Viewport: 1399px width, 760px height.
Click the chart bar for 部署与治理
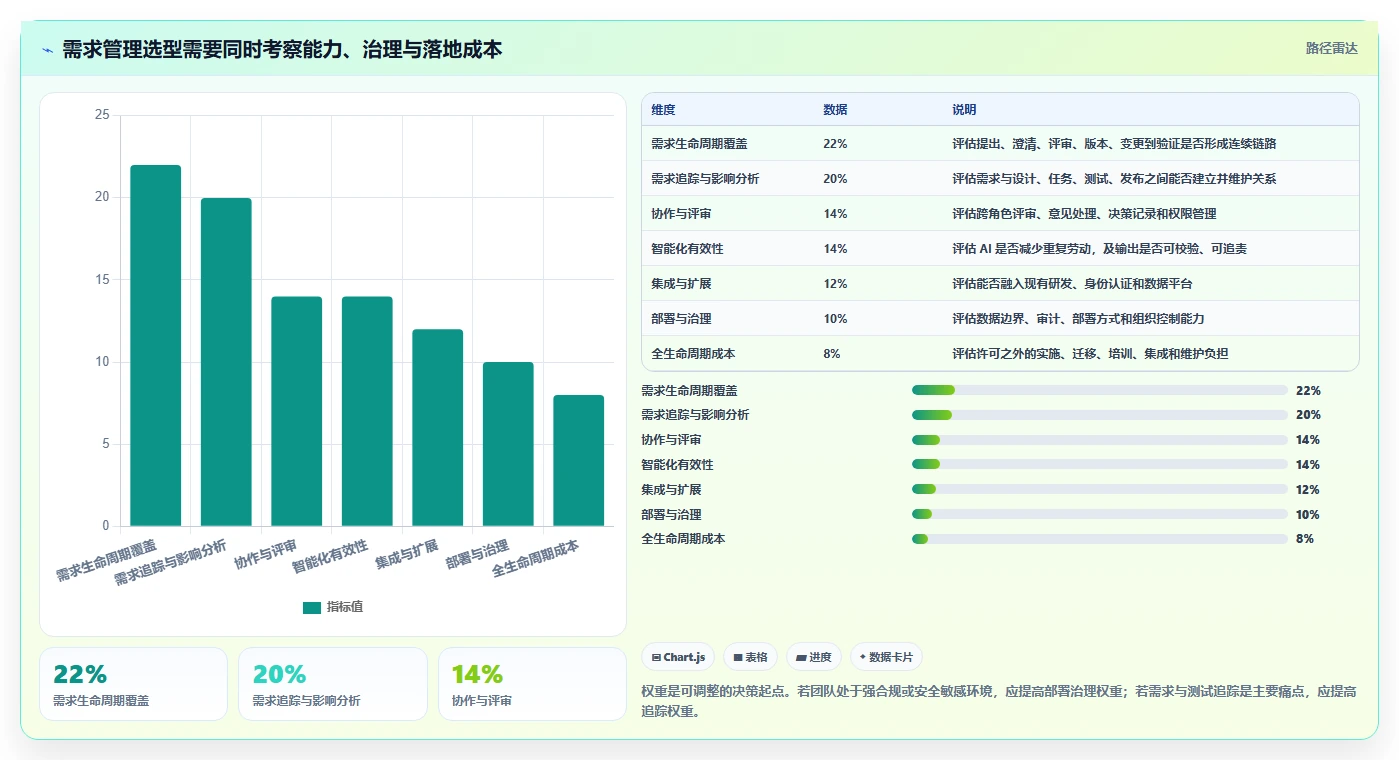(x=508, y=444)
